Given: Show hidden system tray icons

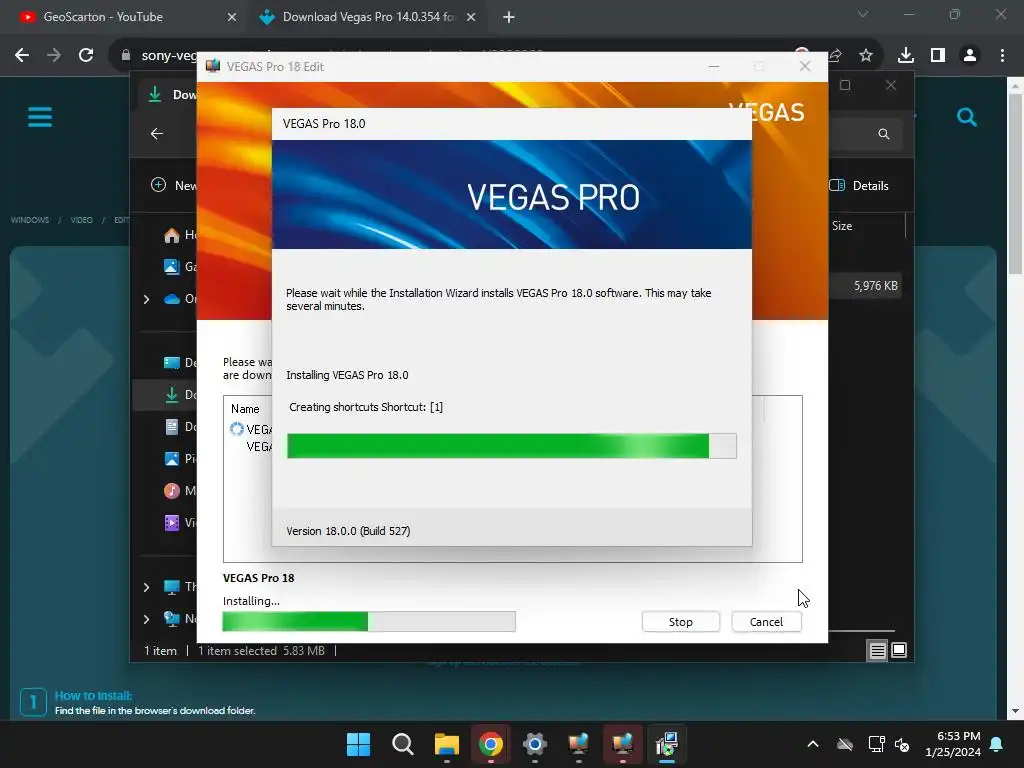Looking at the screenshot, I should pyautogui.click(x=813, y=744).
